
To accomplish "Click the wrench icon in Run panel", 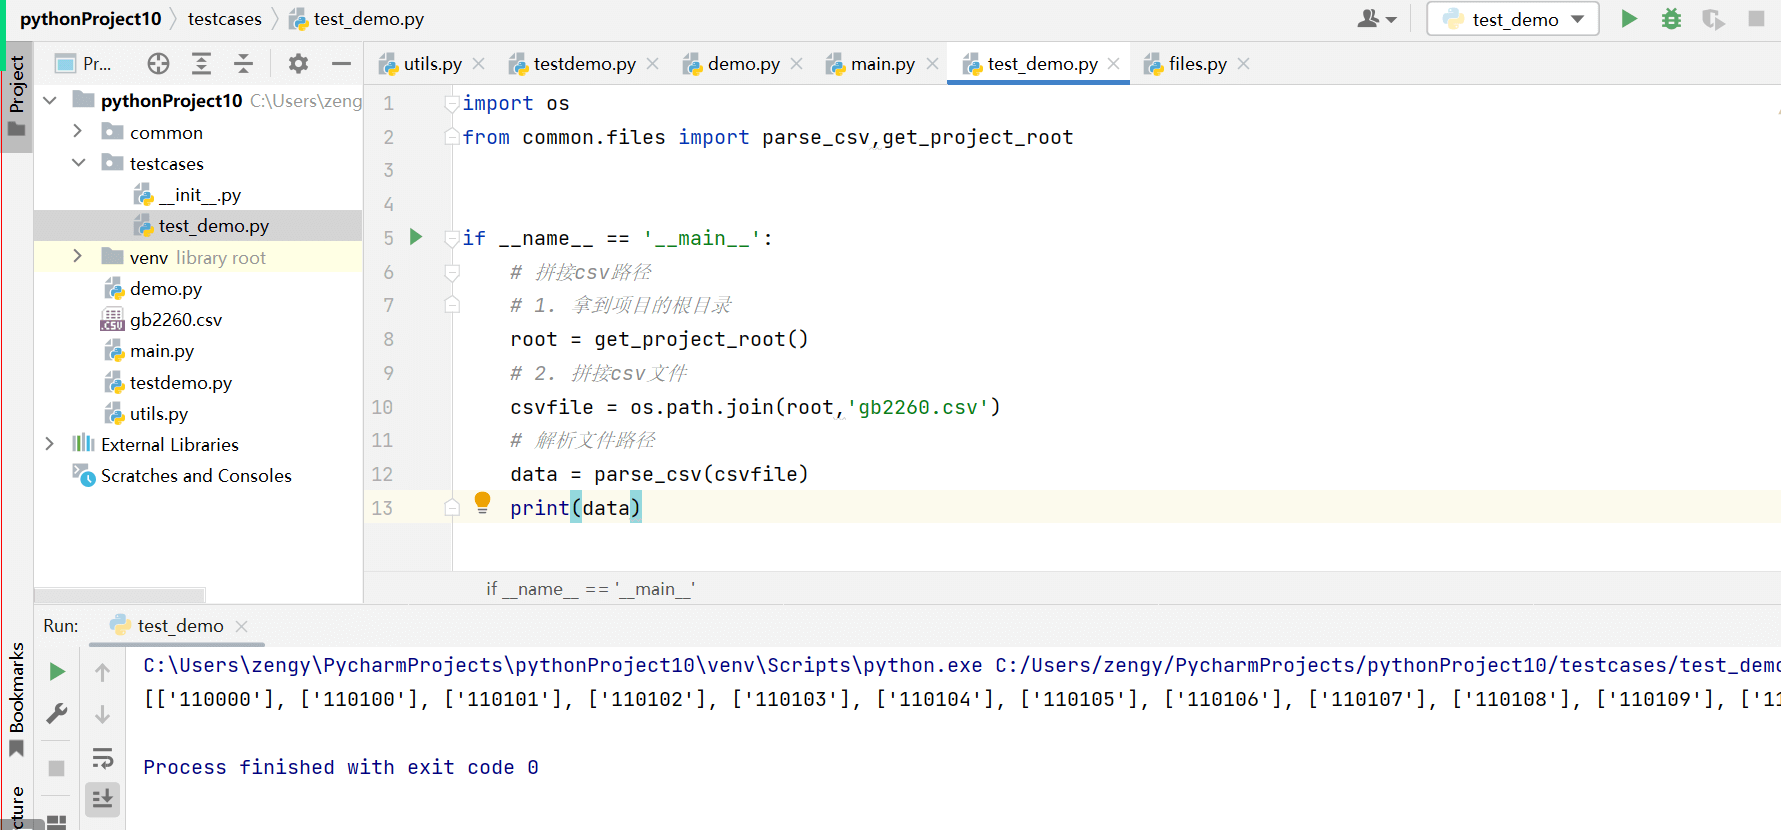I will [57, 714].
